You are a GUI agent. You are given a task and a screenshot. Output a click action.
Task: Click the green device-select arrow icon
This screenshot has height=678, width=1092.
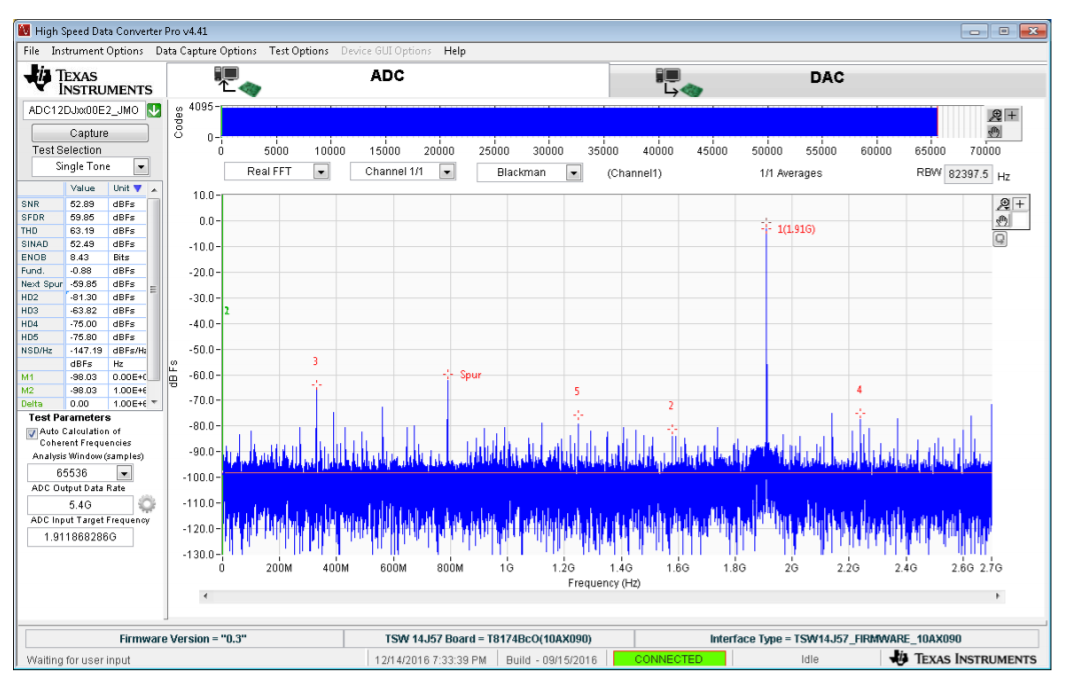point(154,110)
